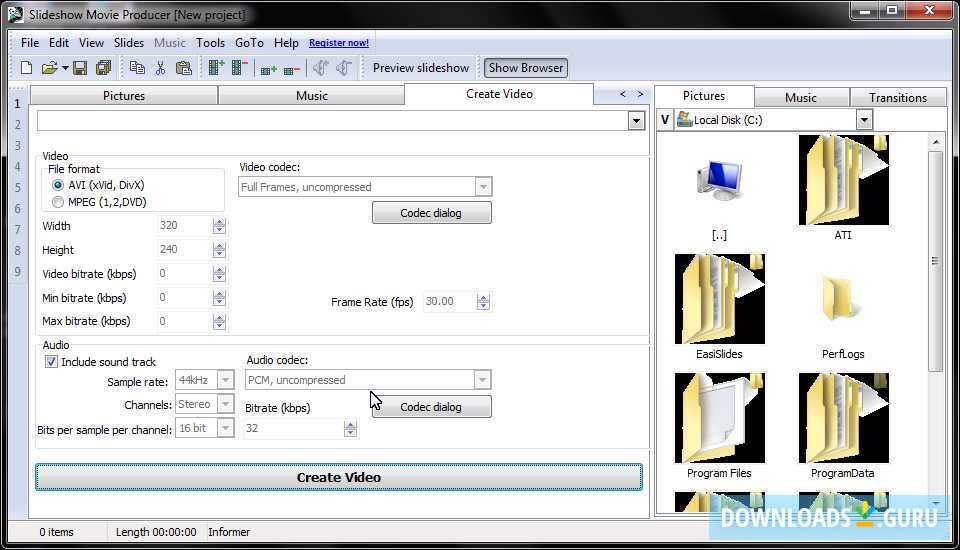Select the EasiSlides folder thumbnail
Screen dimensions: 960x550
[719, 299]
